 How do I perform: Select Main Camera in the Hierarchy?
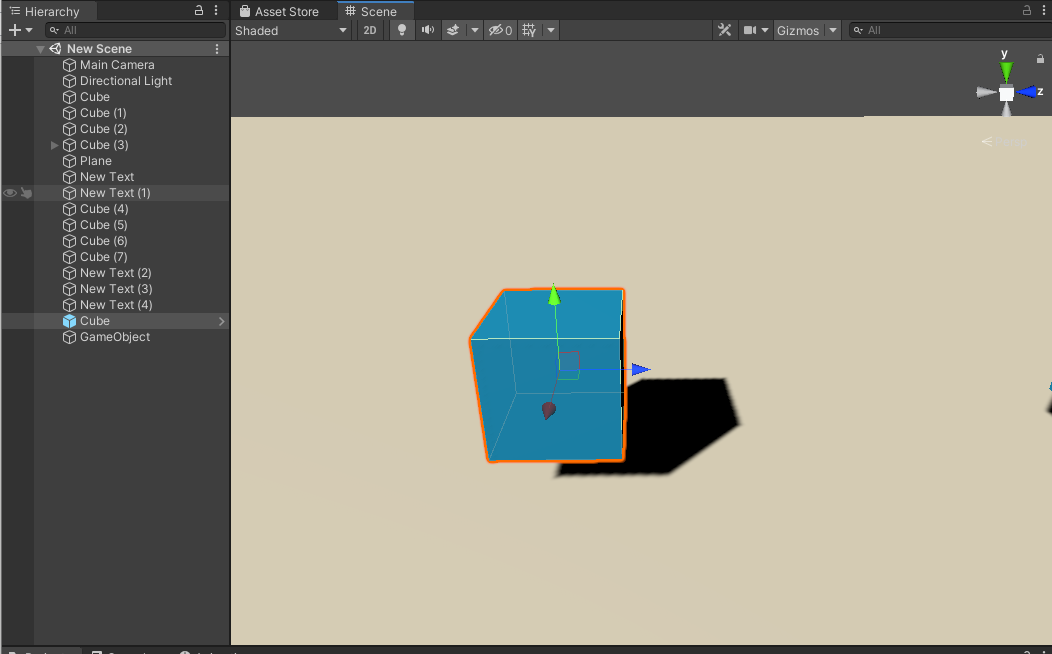(x=117, y=65)
